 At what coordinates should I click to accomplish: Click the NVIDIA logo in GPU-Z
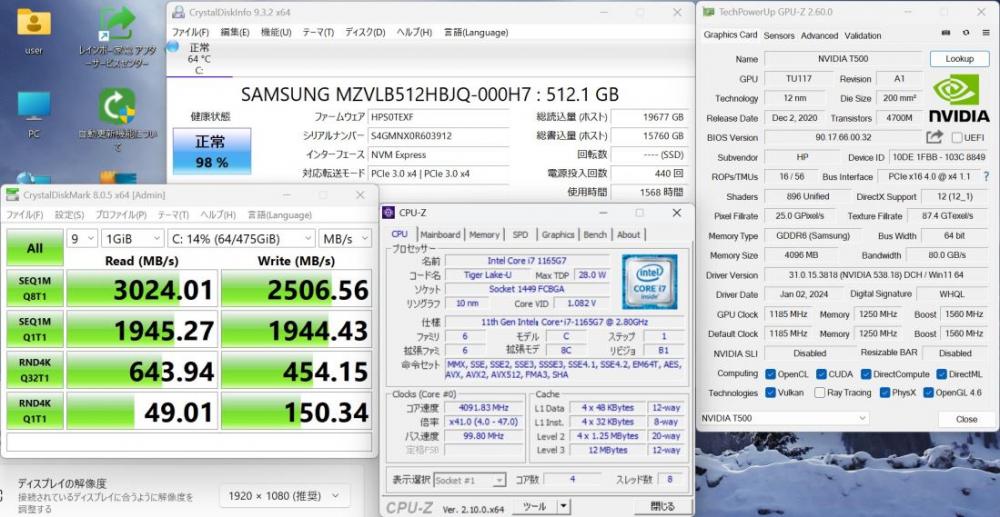coord(959,99)
